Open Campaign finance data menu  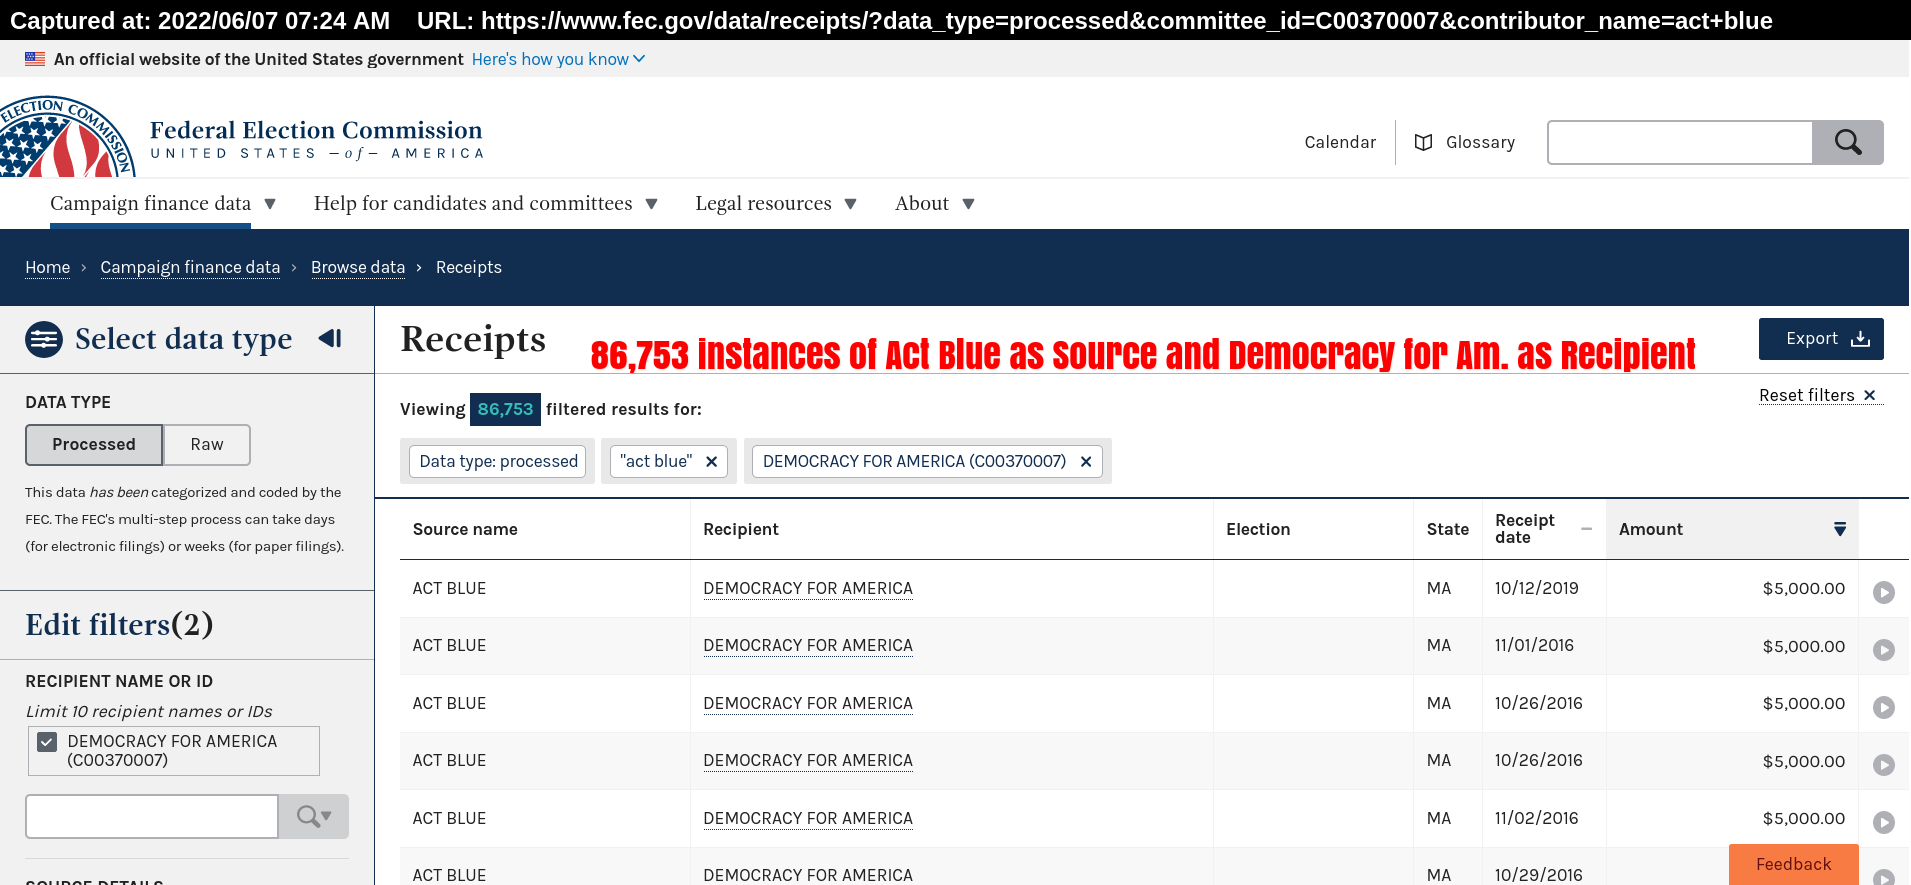point(163,203)
